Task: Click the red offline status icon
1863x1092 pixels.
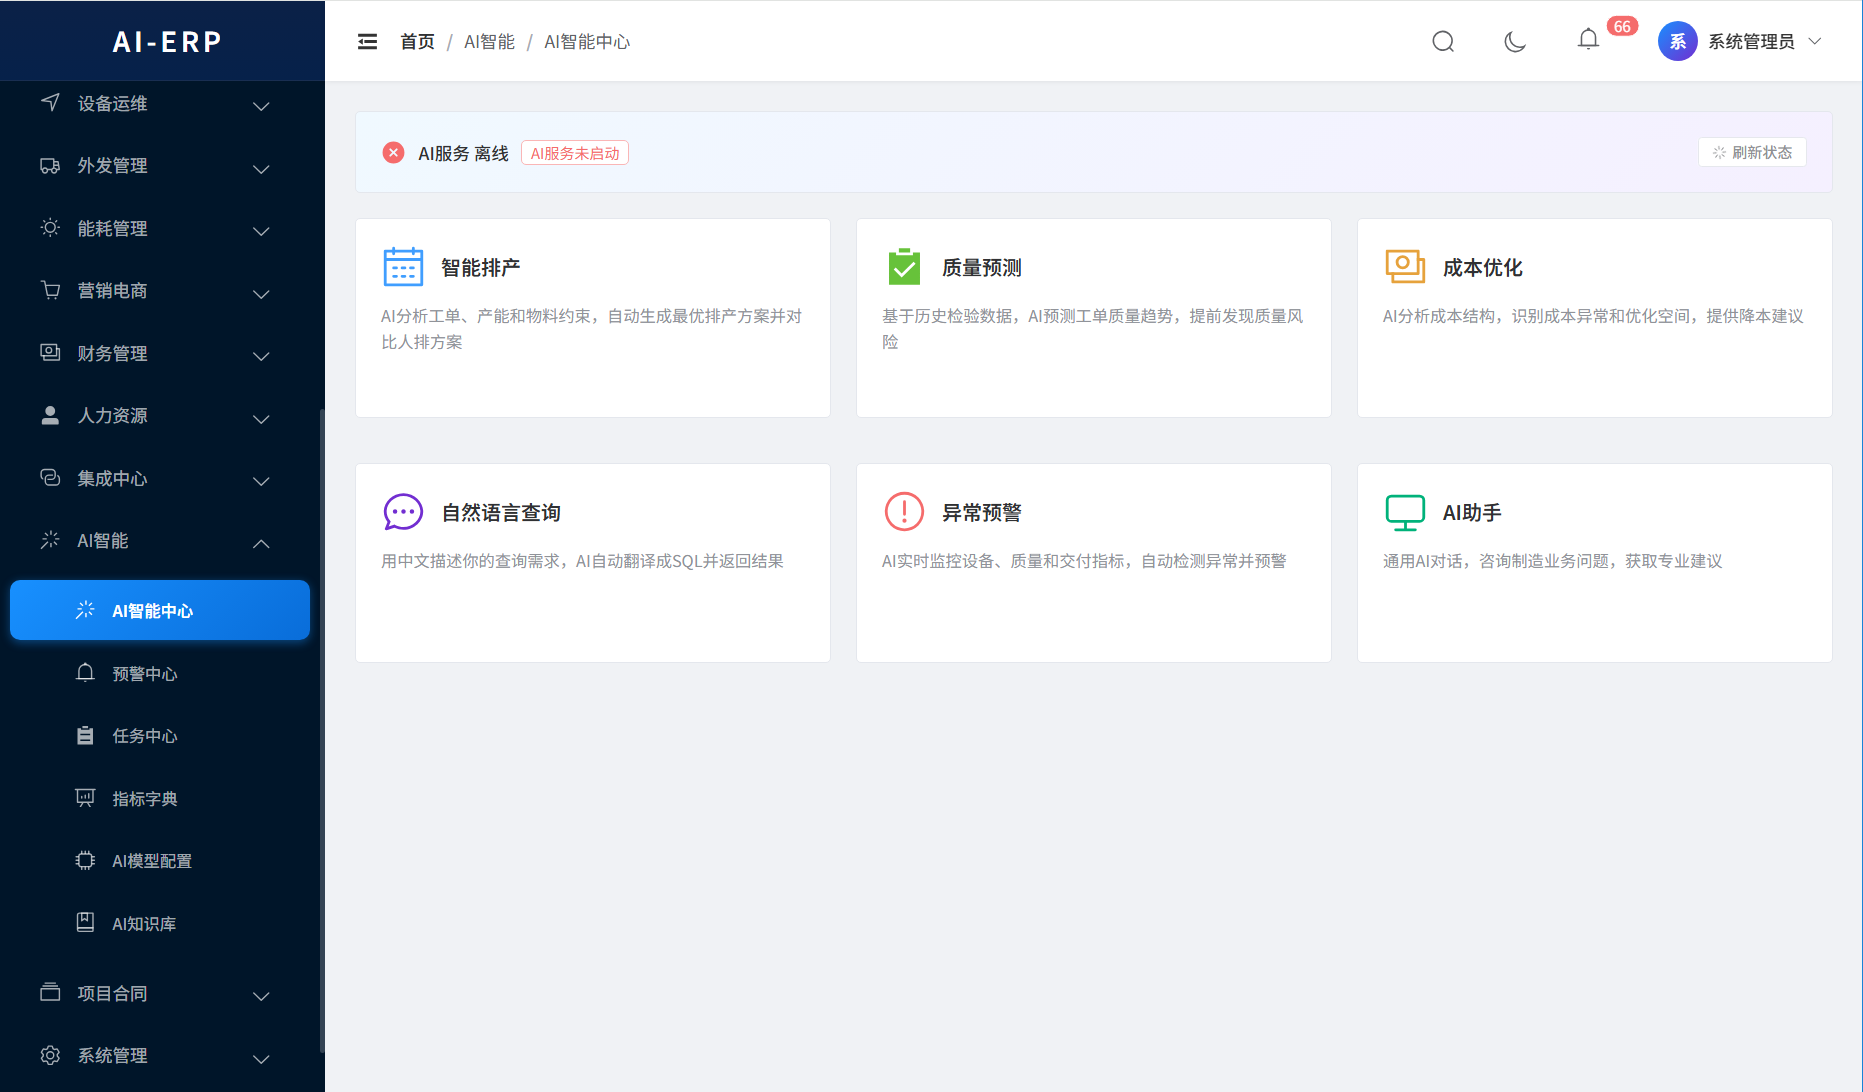Action: pyautogui.click(x=393, y=152)
